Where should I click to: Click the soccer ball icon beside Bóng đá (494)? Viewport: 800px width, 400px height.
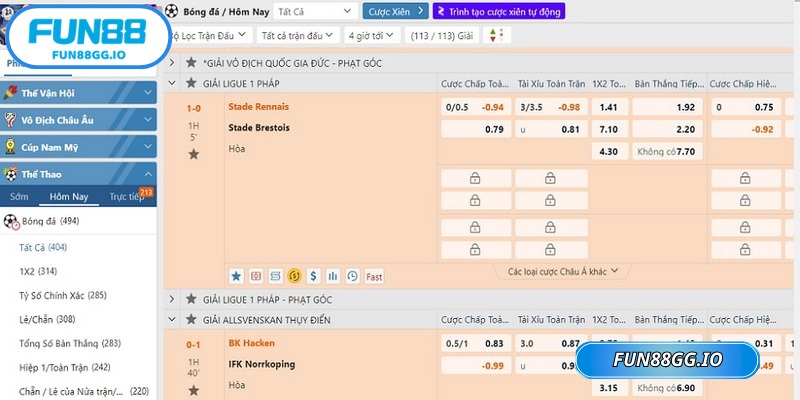point(11,221)
